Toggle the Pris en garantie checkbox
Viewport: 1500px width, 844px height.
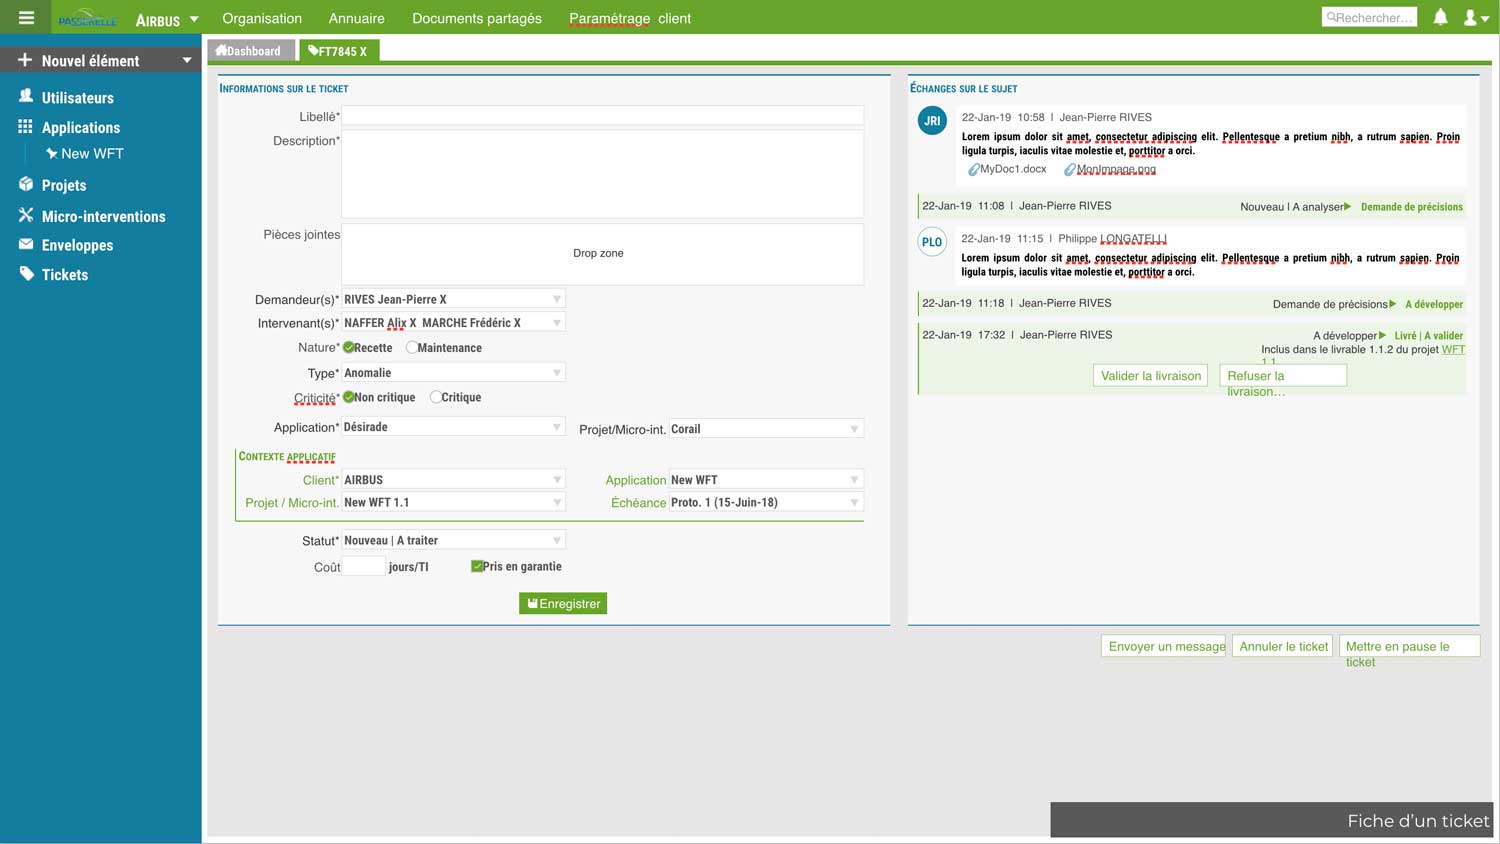477,566
